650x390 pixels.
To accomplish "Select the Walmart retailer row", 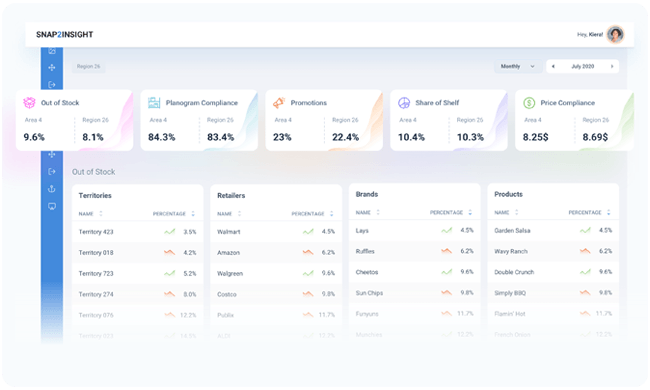I will (276, 232).
